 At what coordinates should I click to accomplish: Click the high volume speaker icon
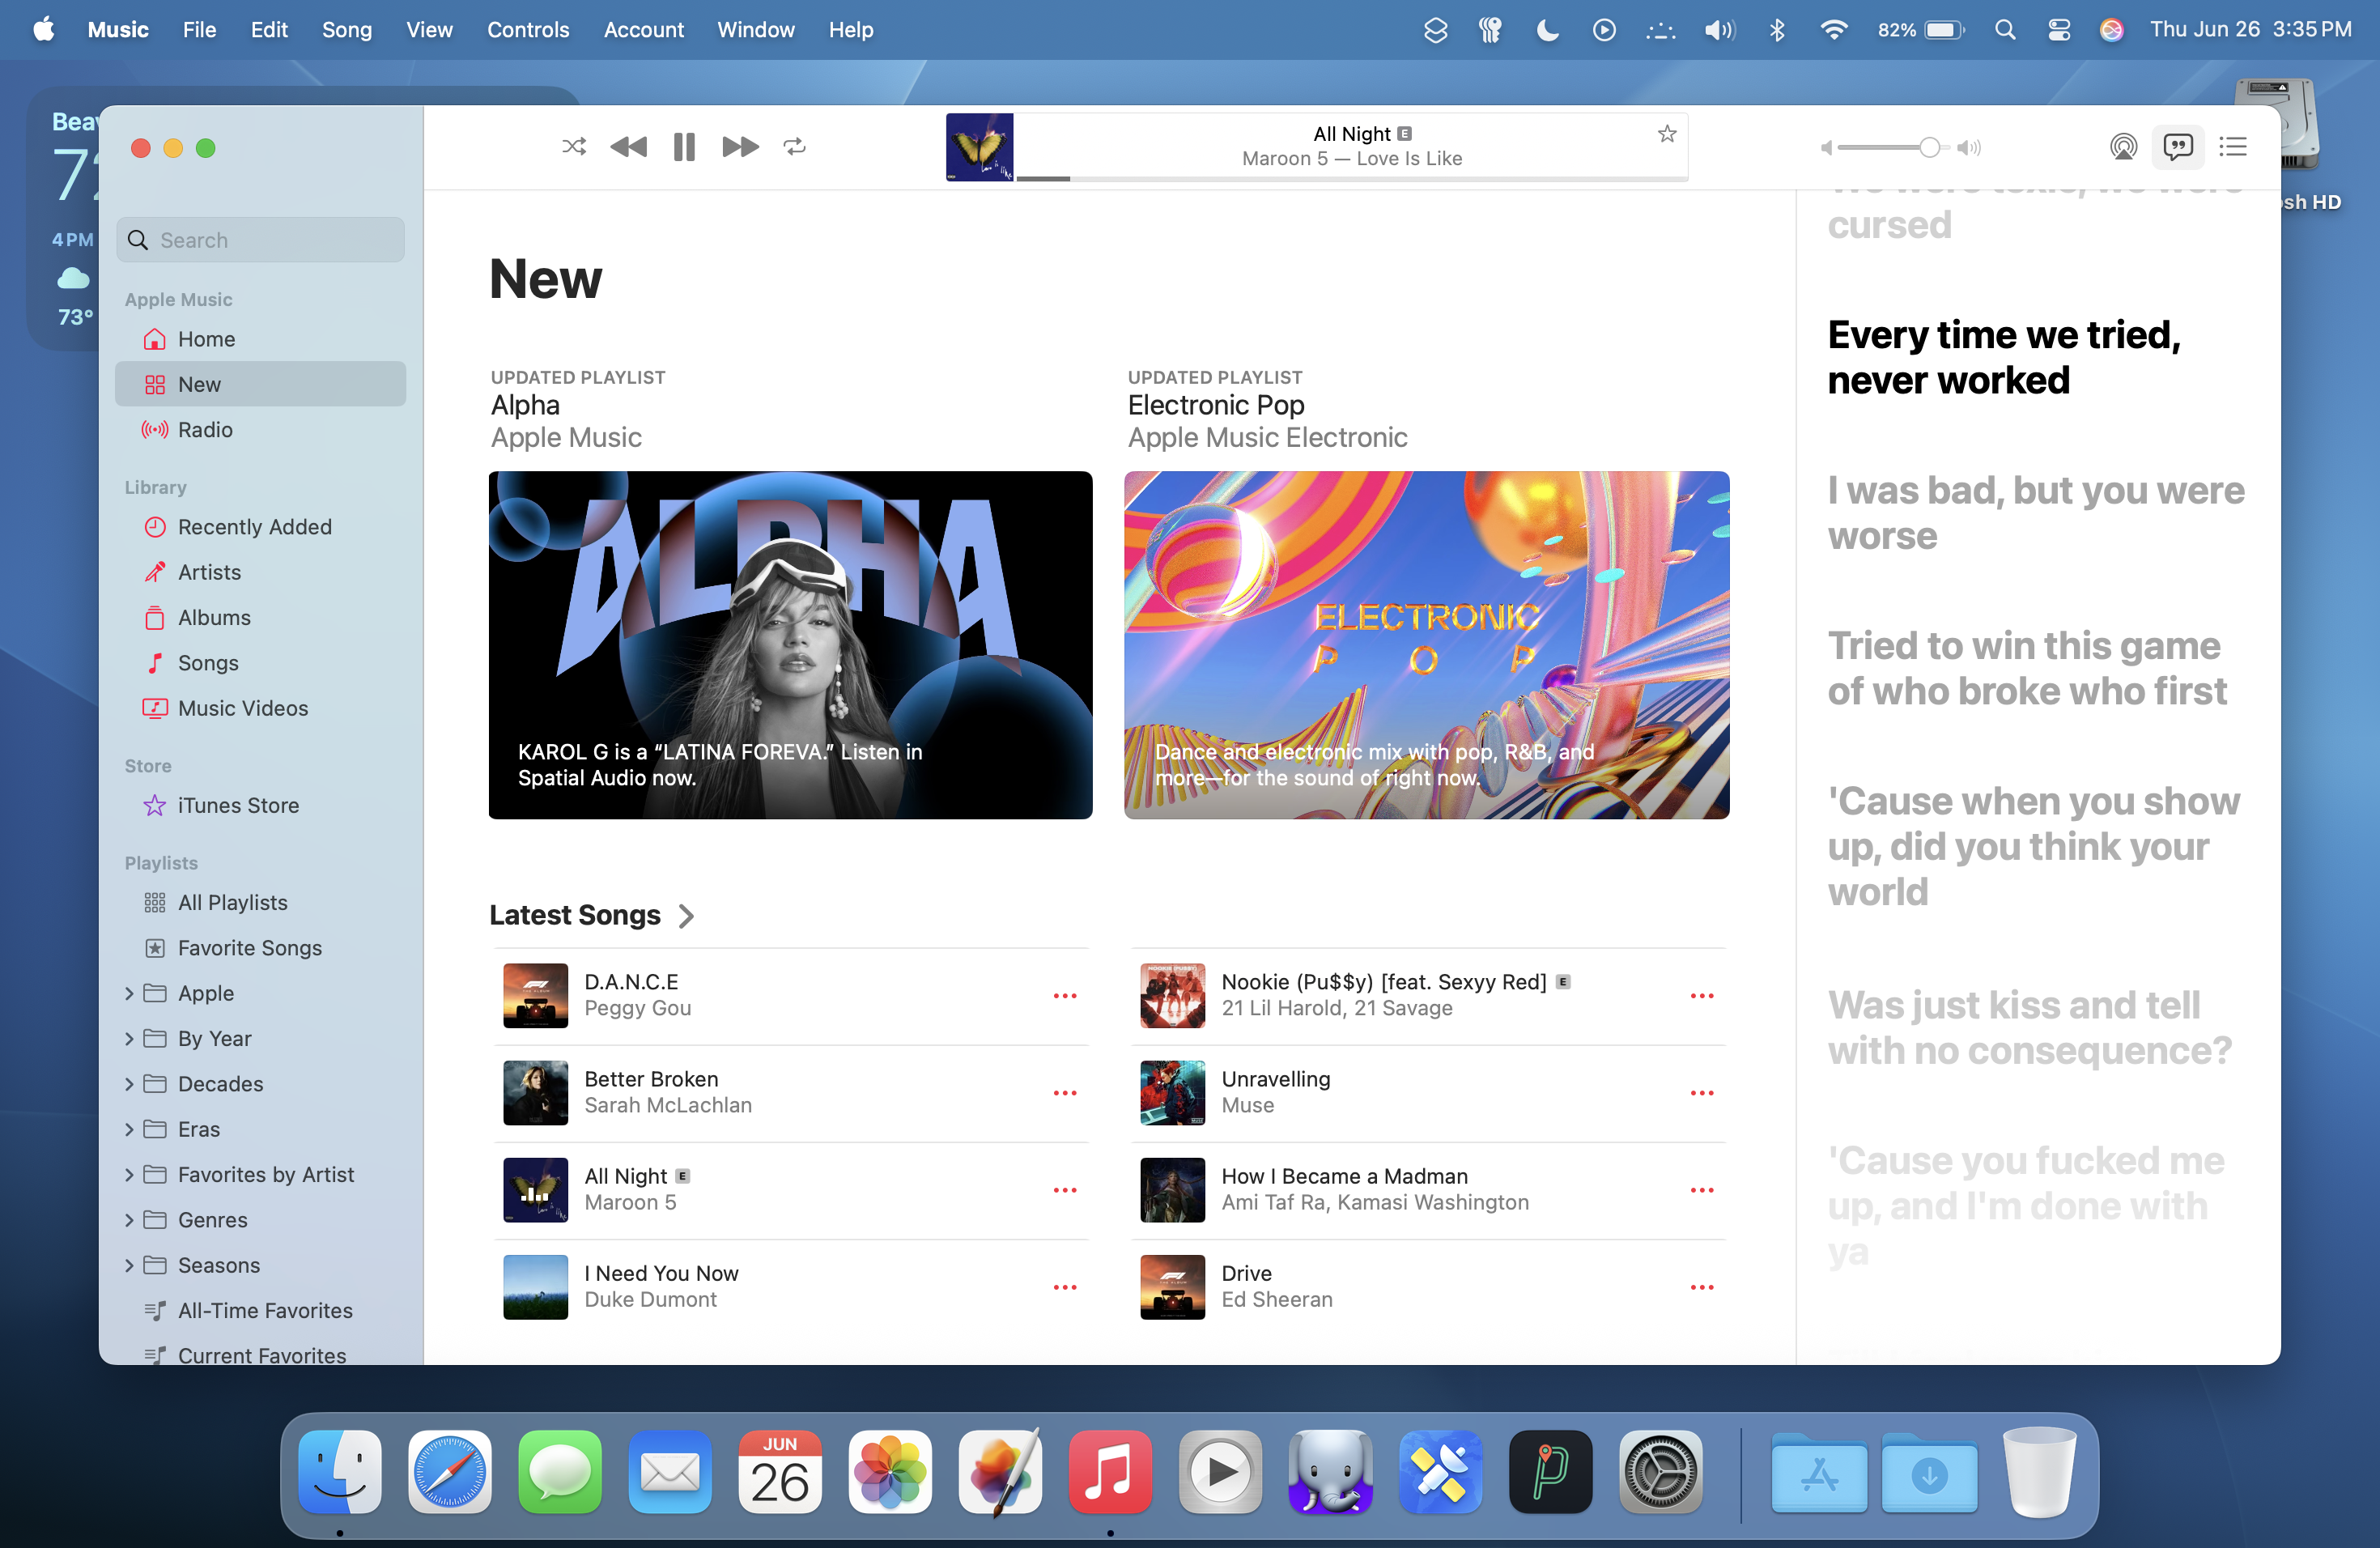point(1969,148)
